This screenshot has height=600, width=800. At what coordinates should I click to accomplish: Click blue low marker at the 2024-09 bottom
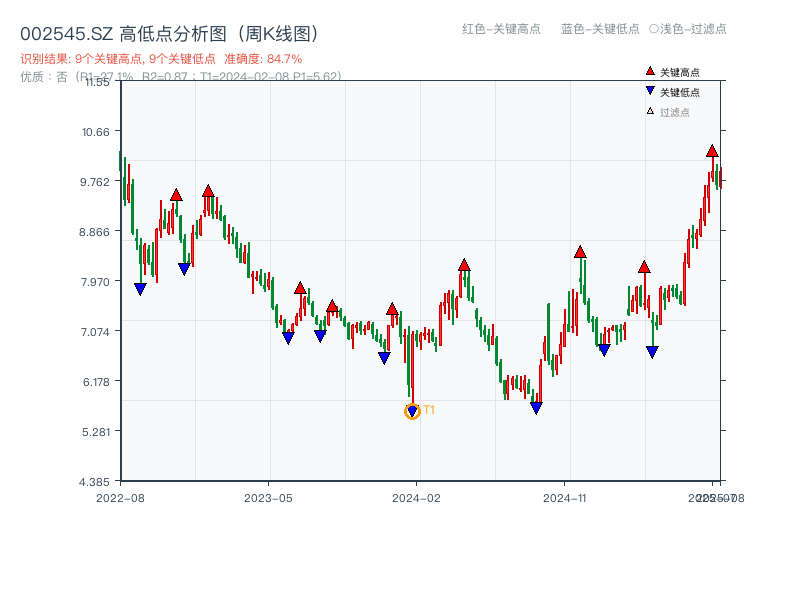coord(536,408)
